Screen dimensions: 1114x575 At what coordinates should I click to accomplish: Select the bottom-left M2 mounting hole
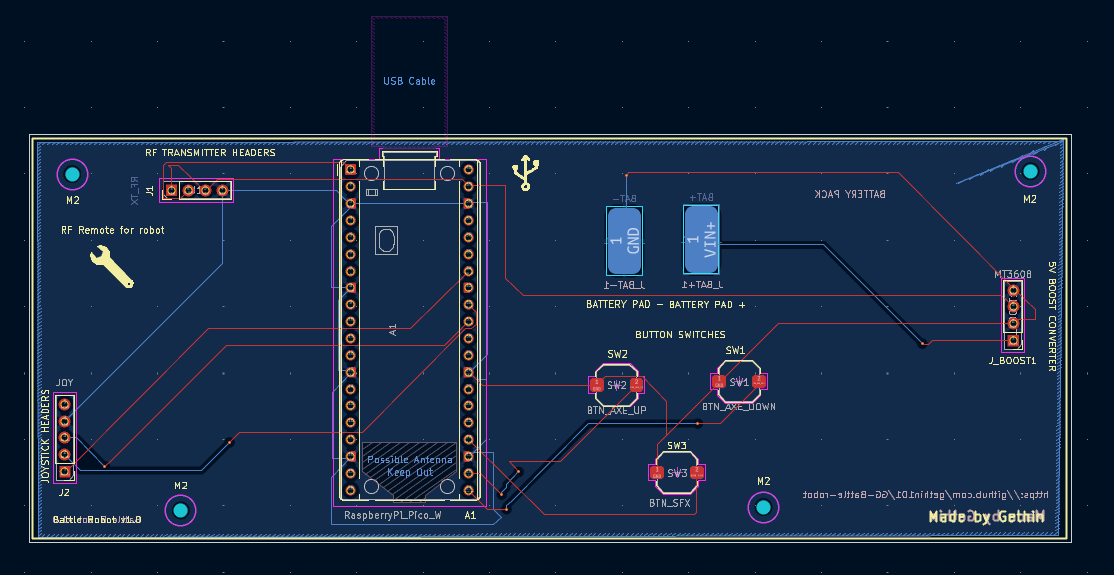pos(180,510)
